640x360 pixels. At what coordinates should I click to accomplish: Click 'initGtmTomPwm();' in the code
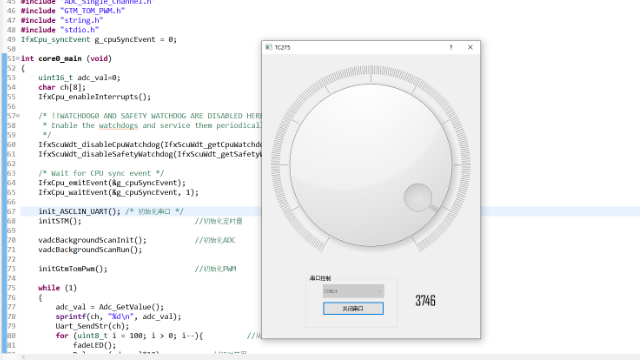pyautogui.click(x=73, y=269)
